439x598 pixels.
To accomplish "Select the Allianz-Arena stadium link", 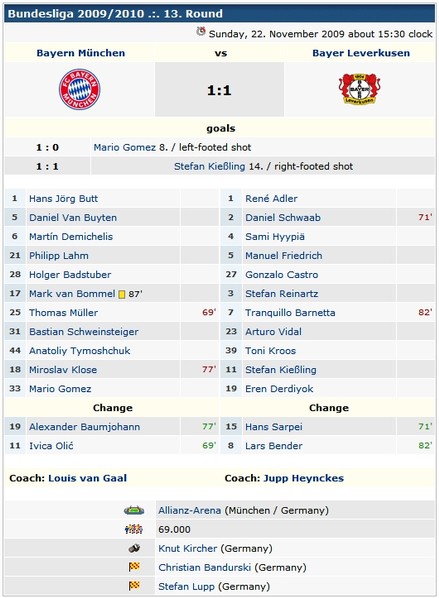I will coord(190,510).
